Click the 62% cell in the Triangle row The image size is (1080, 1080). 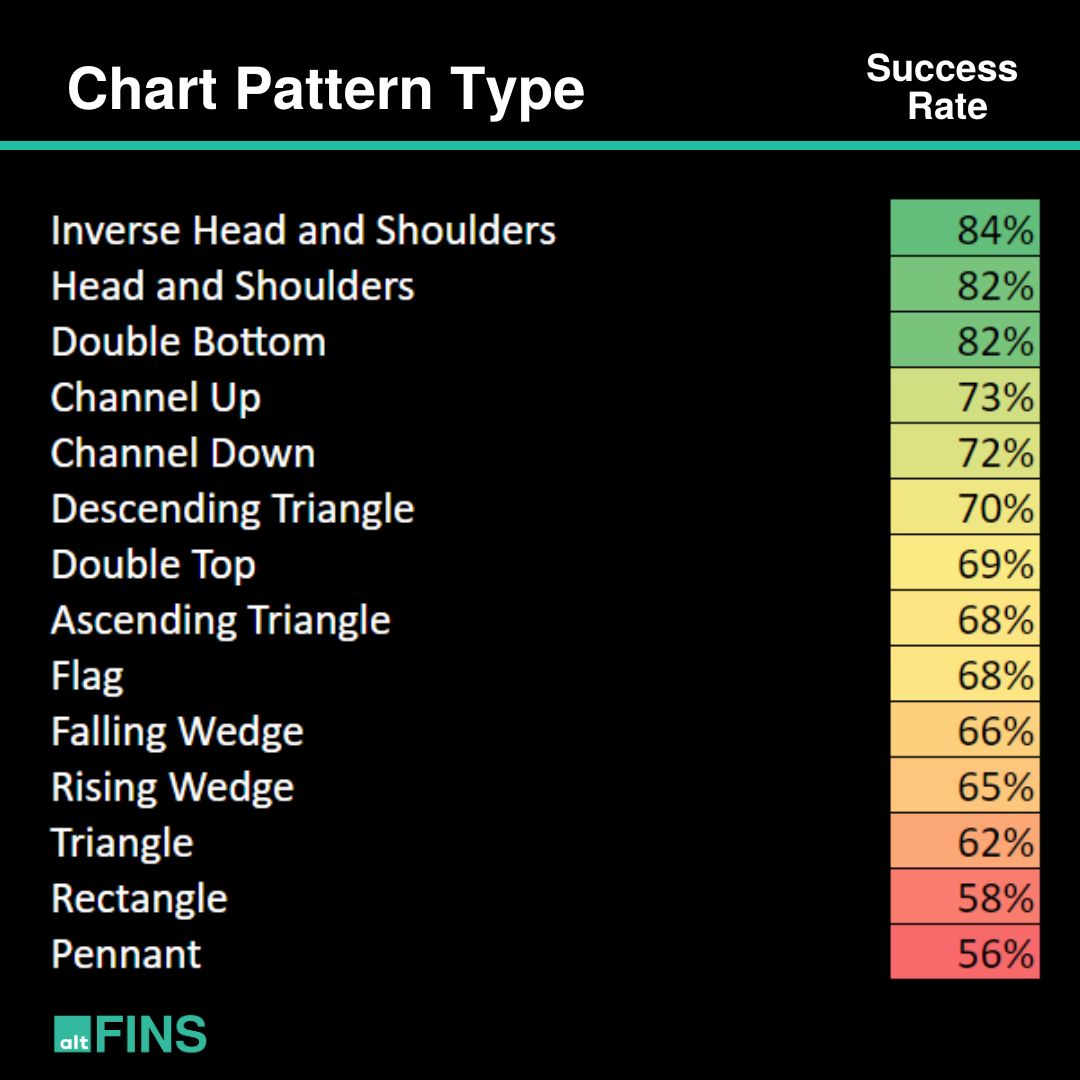click(x=965, y=843)
